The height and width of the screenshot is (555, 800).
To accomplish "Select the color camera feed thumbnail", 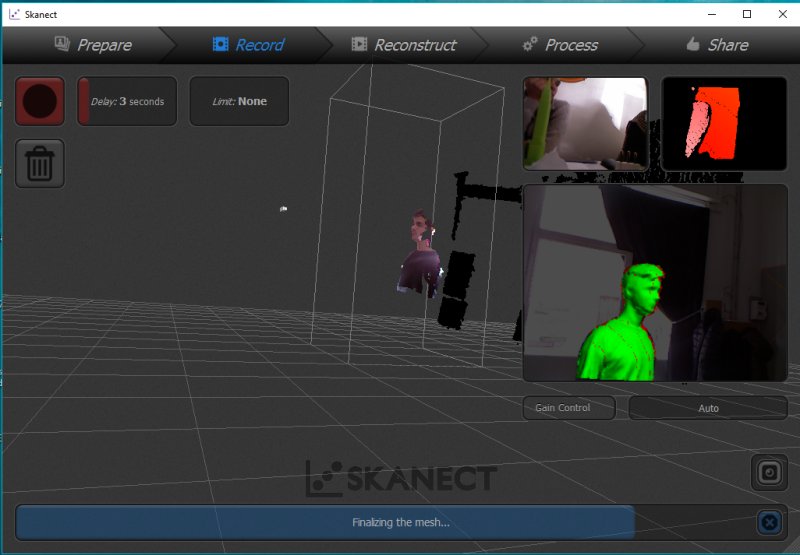I will point(585,123).
